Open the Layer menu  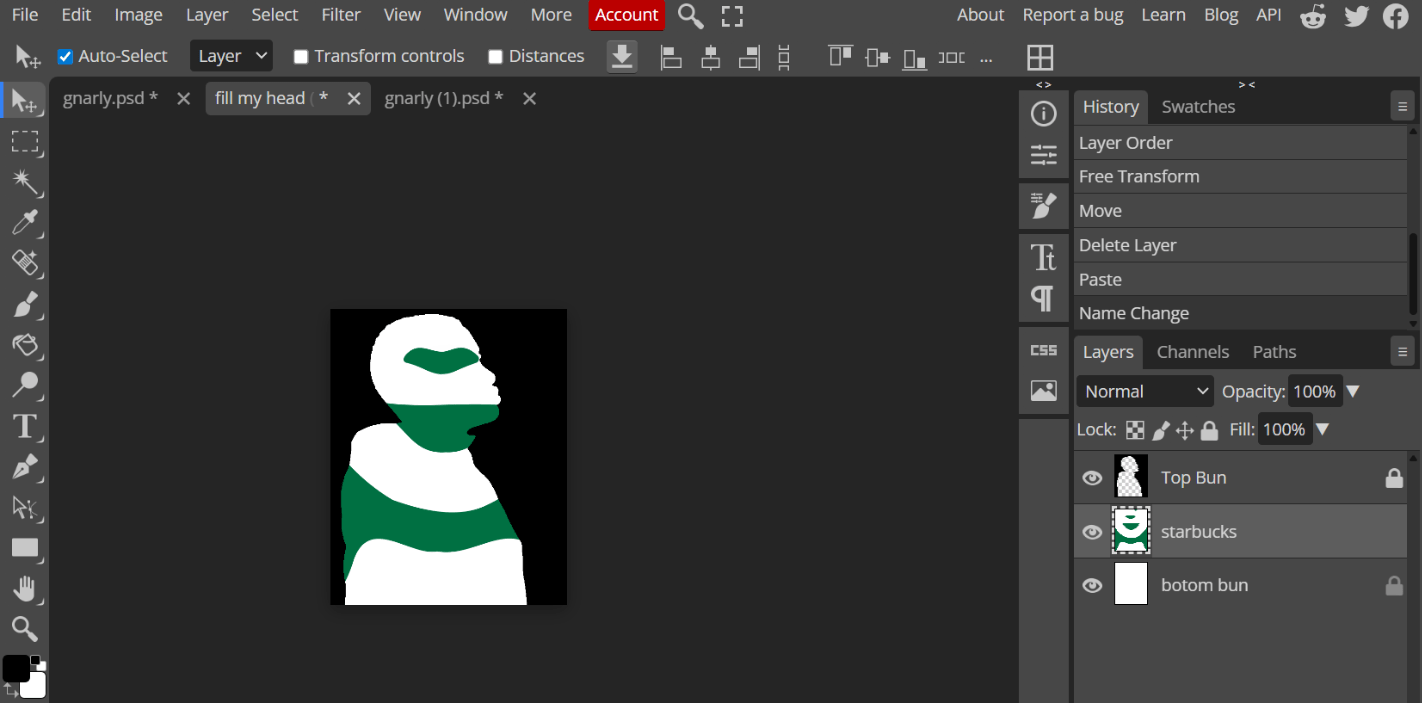click(x=207, y=15)
